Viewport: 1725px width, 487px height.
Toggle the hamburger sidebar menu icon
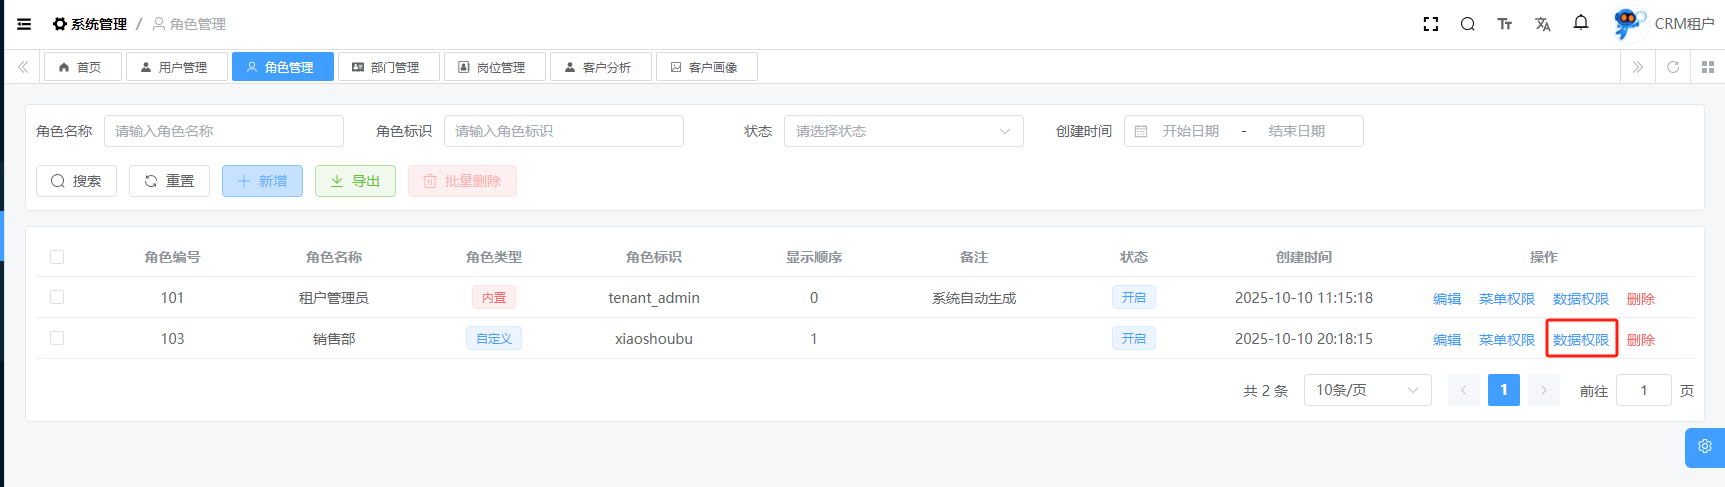24,24
